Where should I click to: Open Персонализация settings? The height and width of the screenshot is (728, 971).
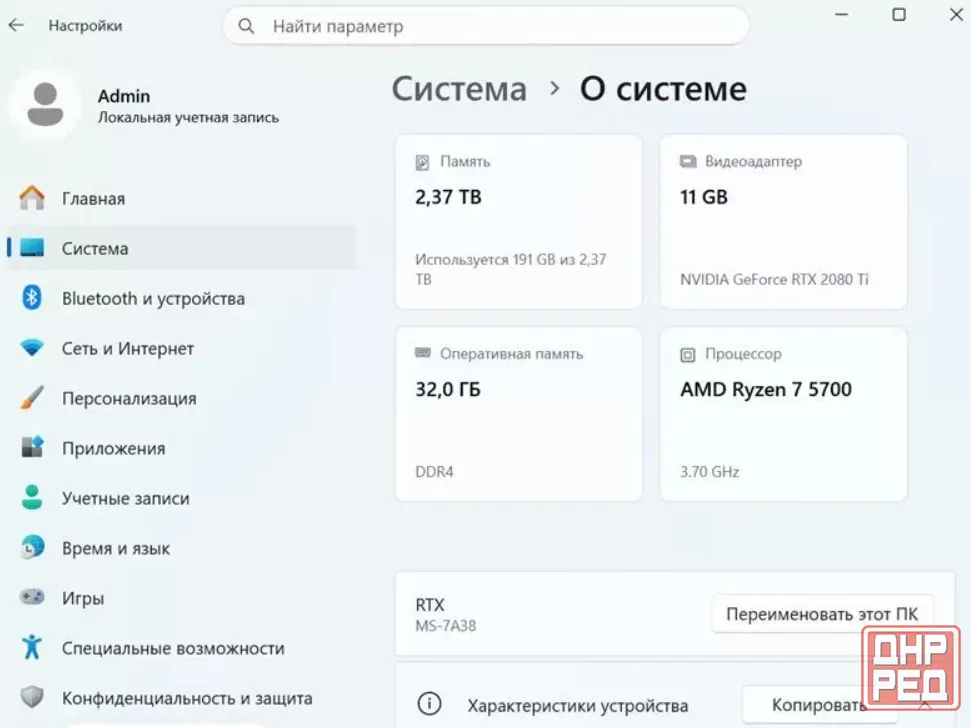coord(181,398)
